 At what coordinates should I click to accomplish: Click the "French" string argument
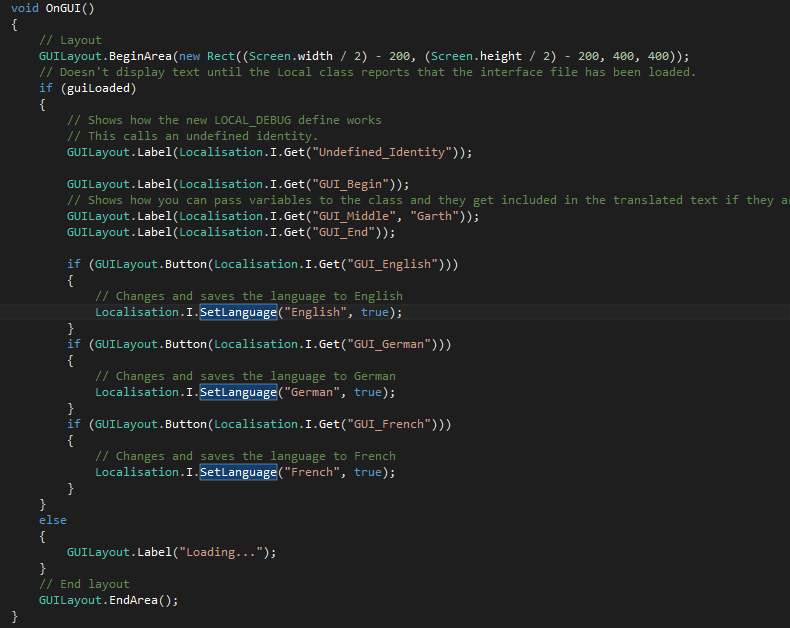[x=312, y=472]
